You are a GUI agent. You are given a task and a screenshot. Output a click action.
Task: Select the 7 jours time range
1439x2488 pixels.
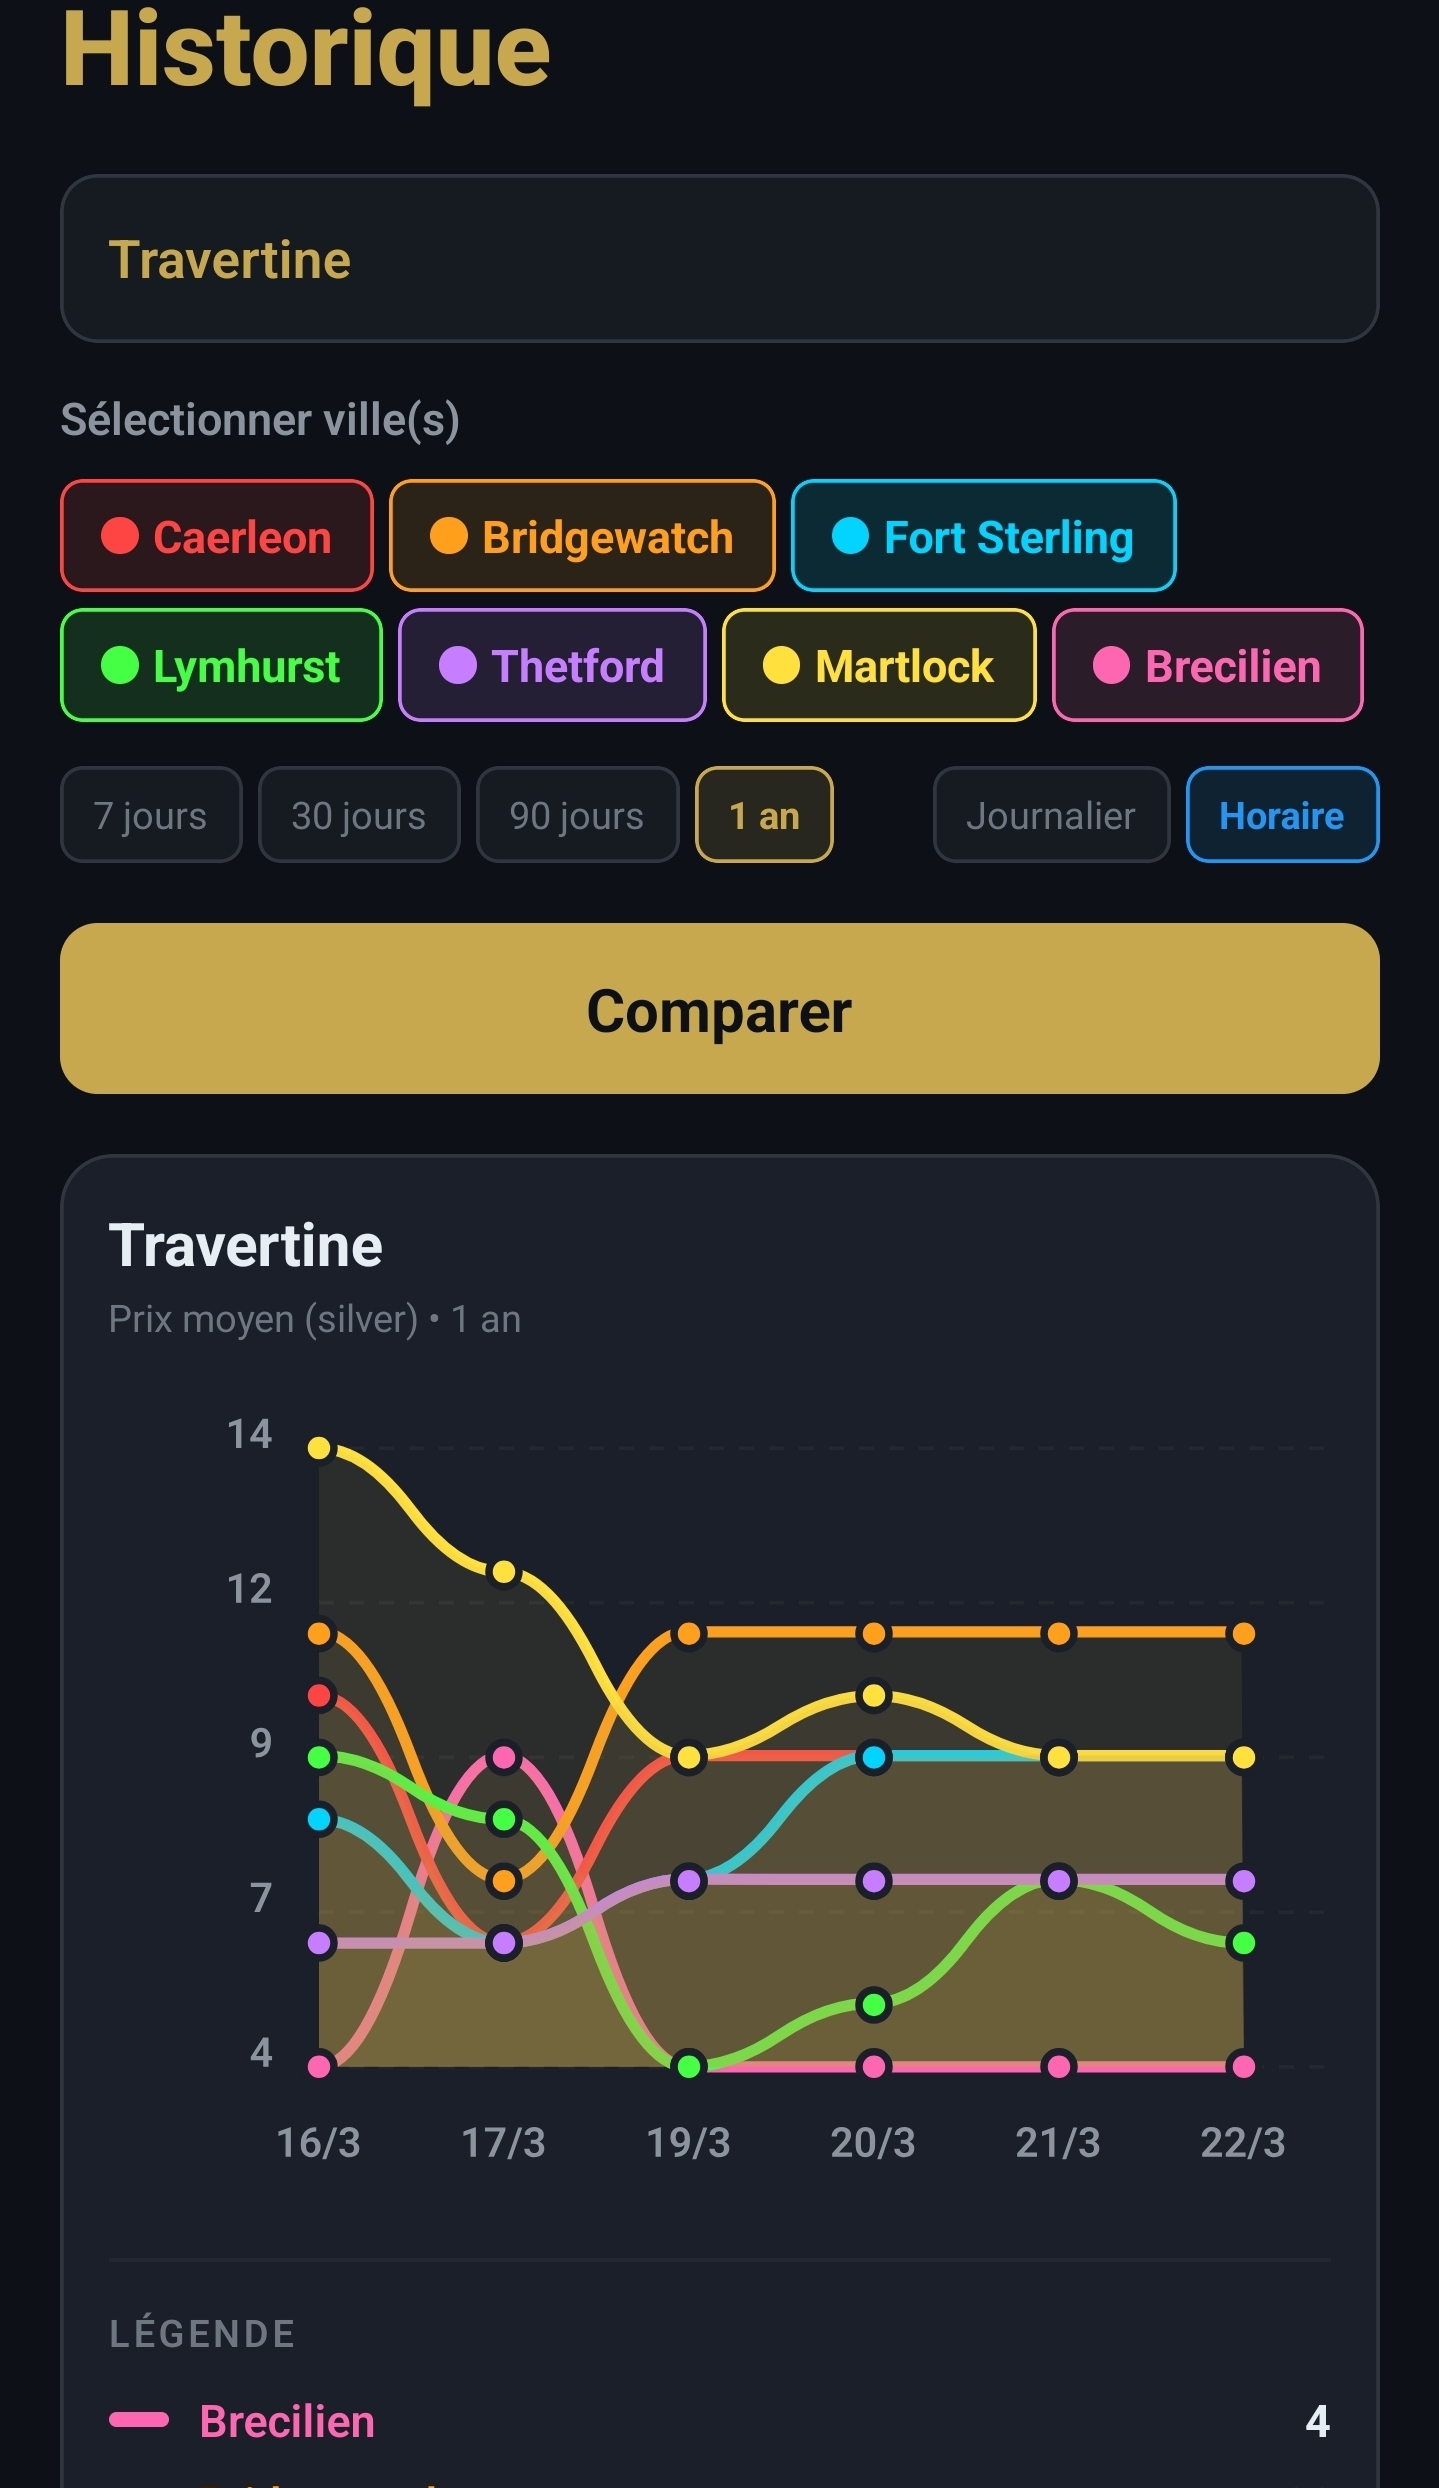coord(151,815)
